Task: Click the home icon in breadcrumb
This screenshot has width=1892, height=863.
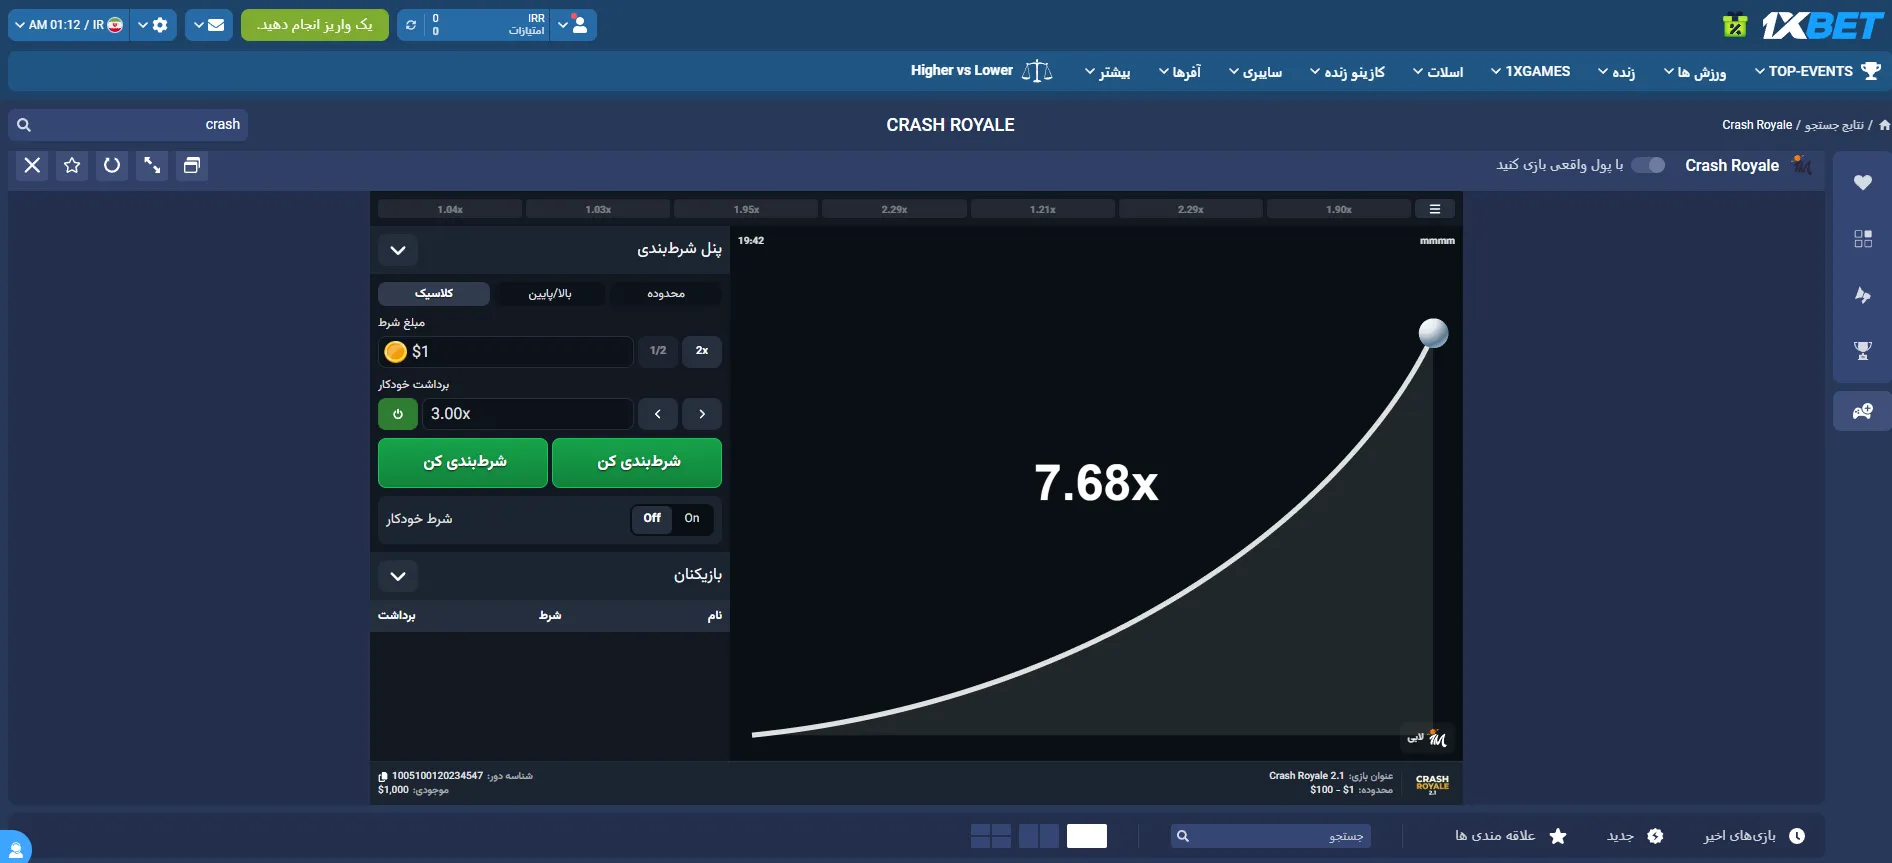Action: click(1884, 125)
